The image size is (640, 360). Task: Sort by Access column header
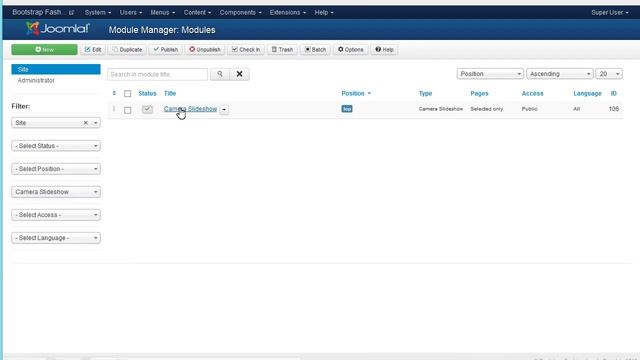pos(532,93)
